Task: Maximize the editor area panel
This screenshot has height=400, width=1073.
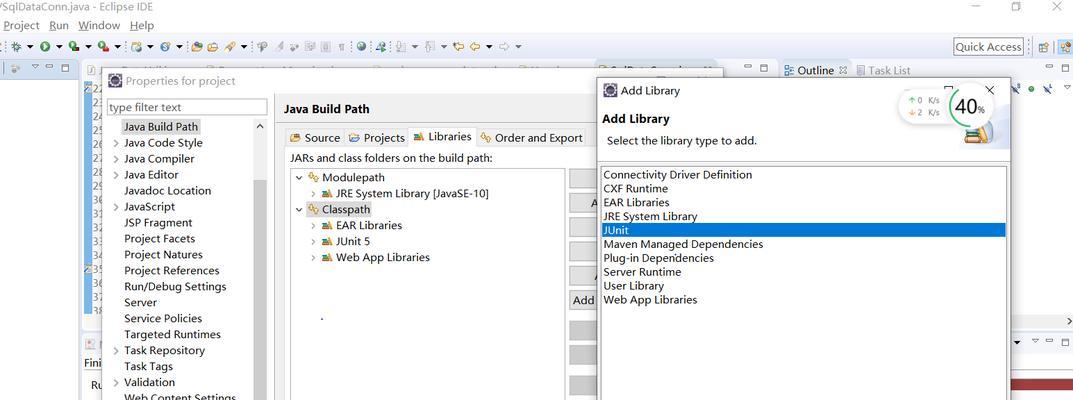Action: pyautogui.click(x=764, y=68)
